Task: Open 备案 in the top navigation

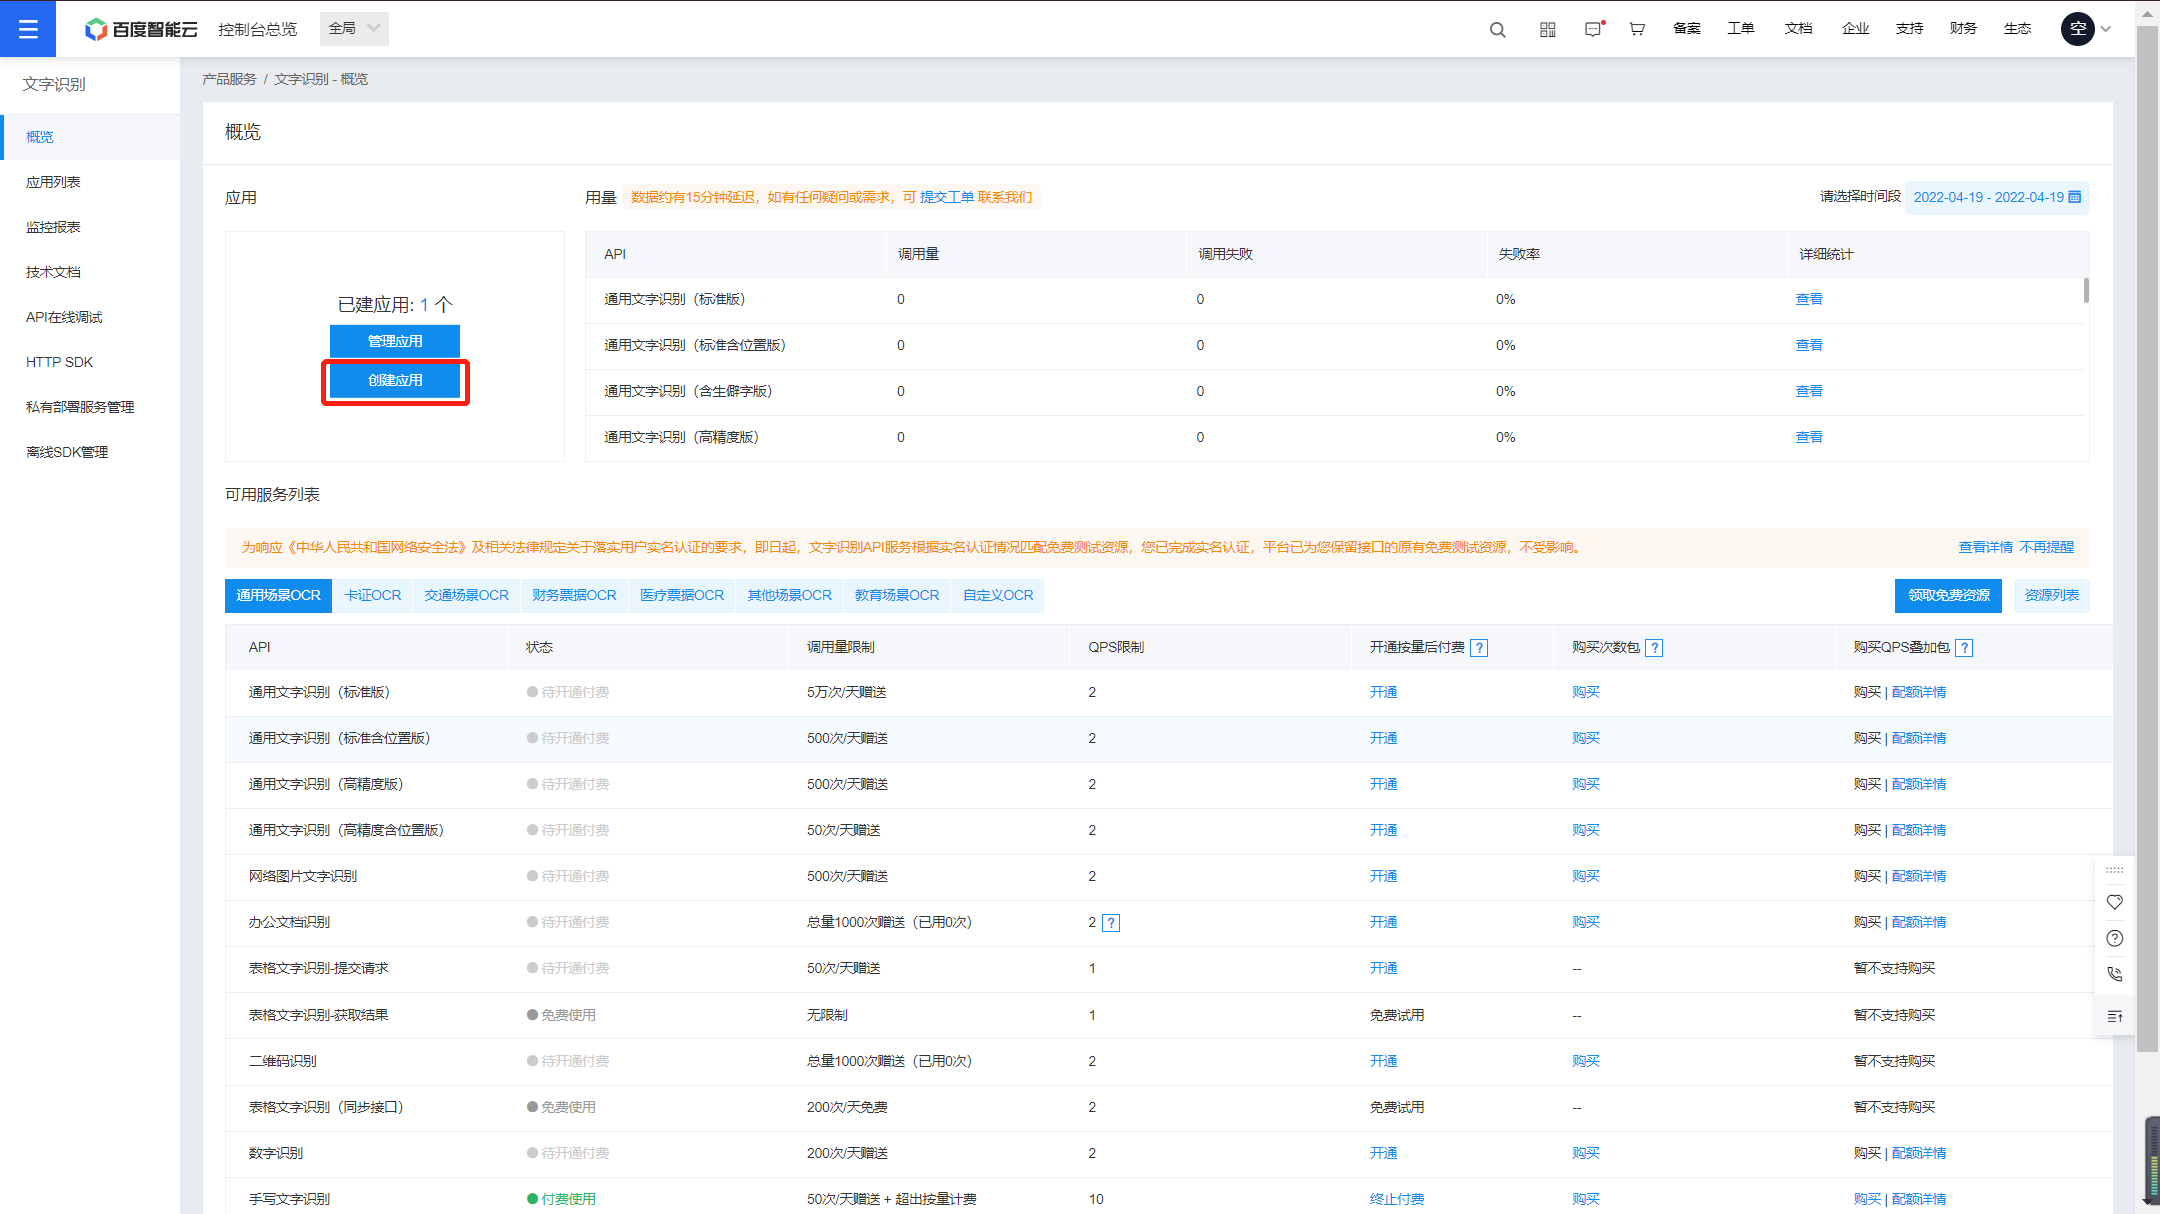Action: click(x=1686, y=28)
